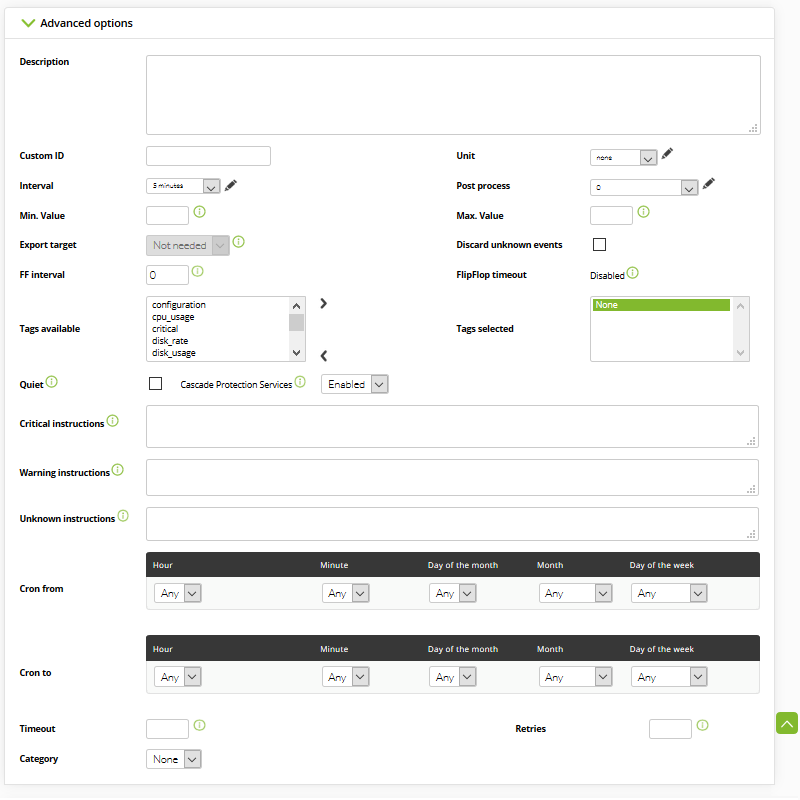Viewport: 800px width, 800px height.
Task: Tick the Quiet checkbox
Action: click(x=156, y=383)
